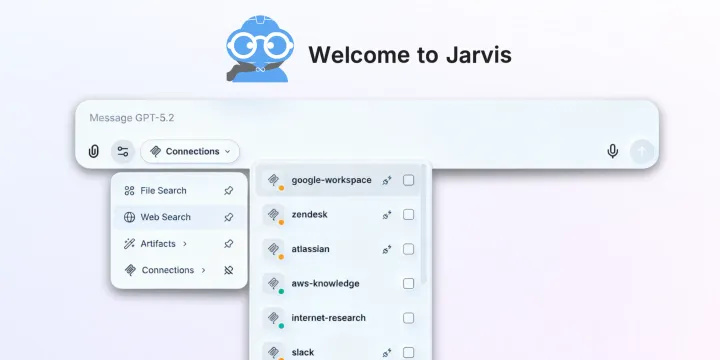Image resolution: width=720 pixels, height=360 pixels.
Task: Open the Connections submenu item
Action: (179, 270)
